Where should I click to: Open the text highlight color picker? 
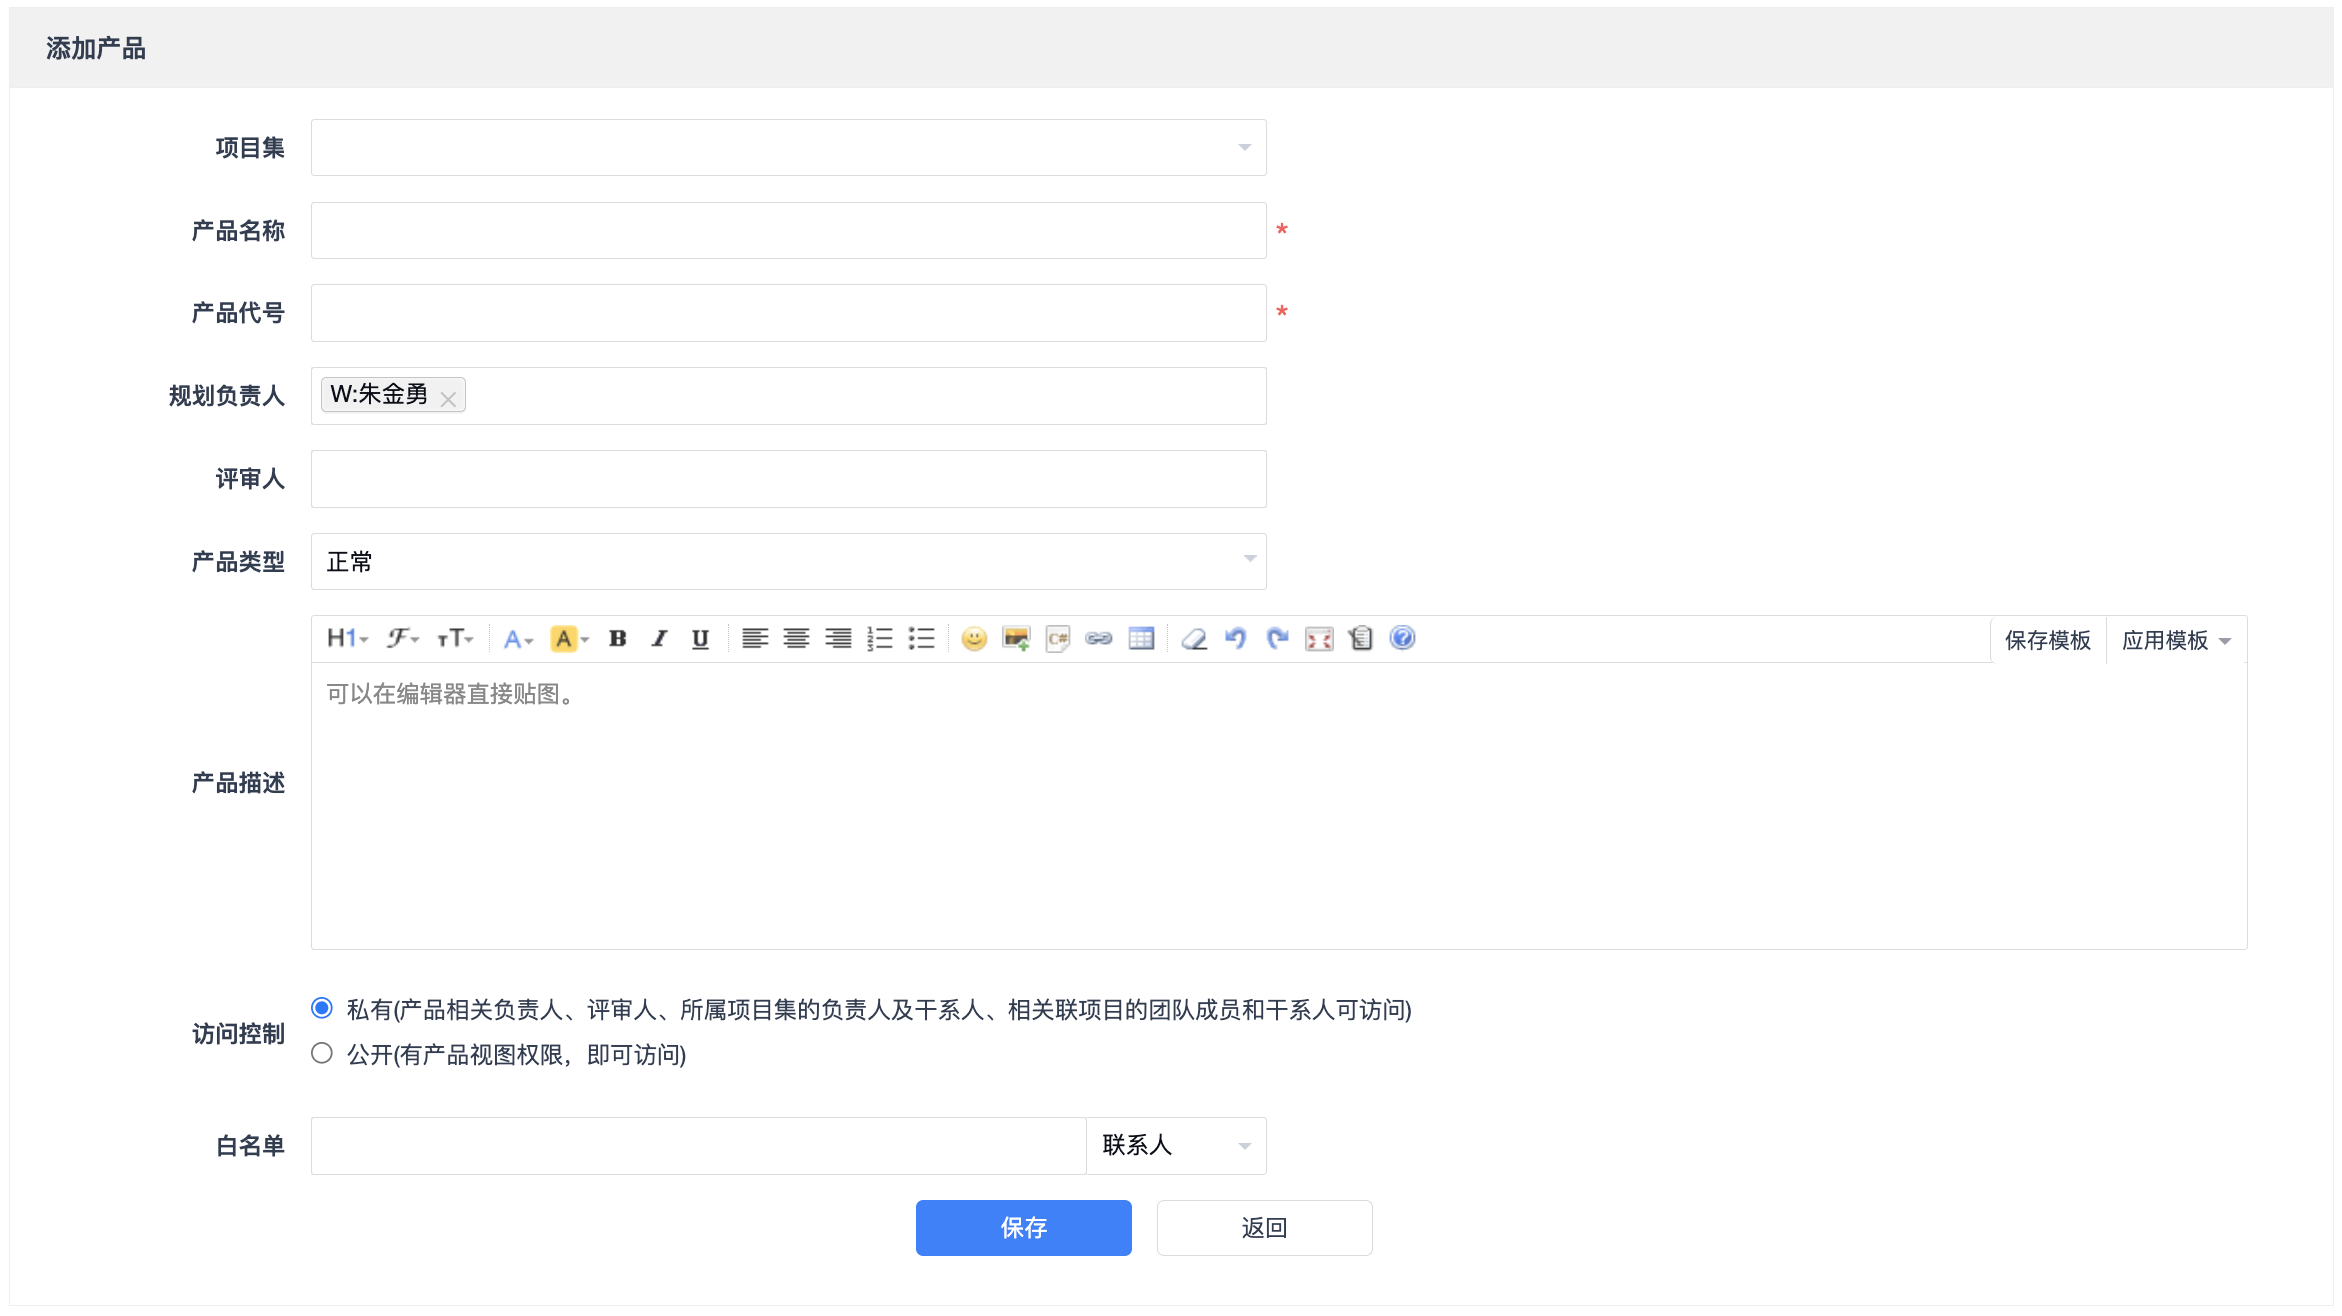[x=585, y=640]
